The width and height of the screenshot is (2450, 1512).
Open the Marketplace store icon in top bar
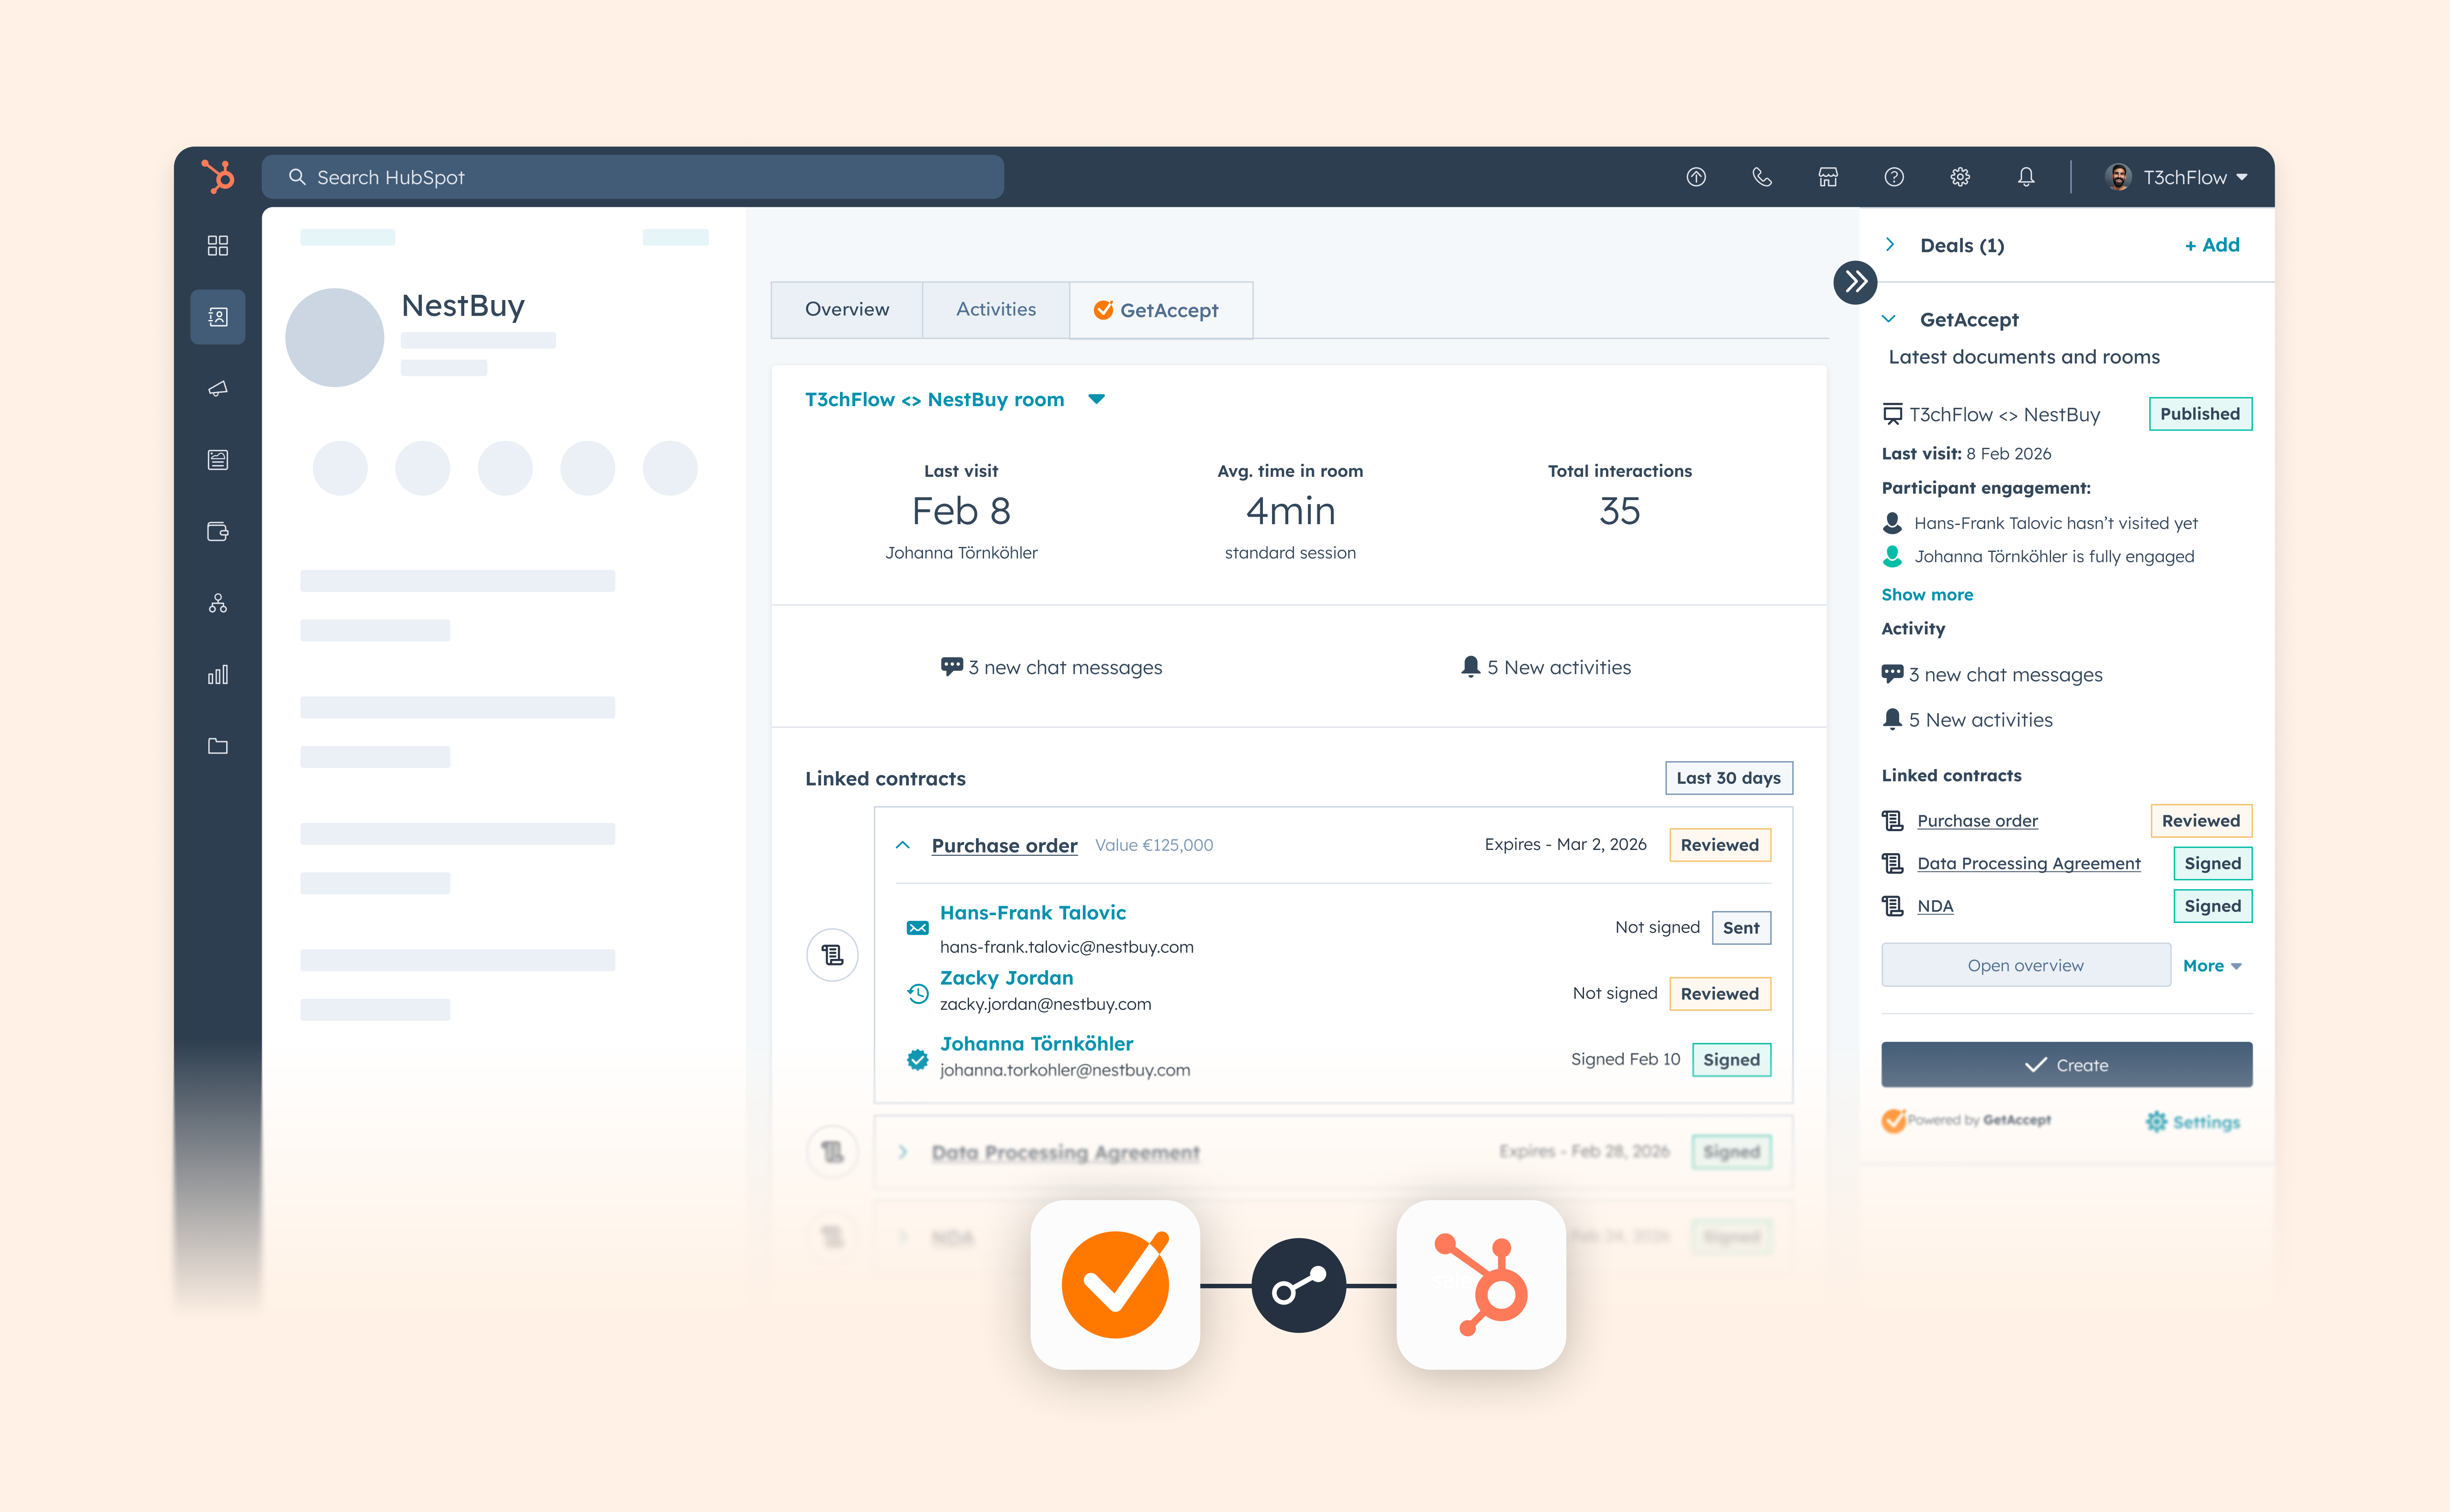[1828, 177]
